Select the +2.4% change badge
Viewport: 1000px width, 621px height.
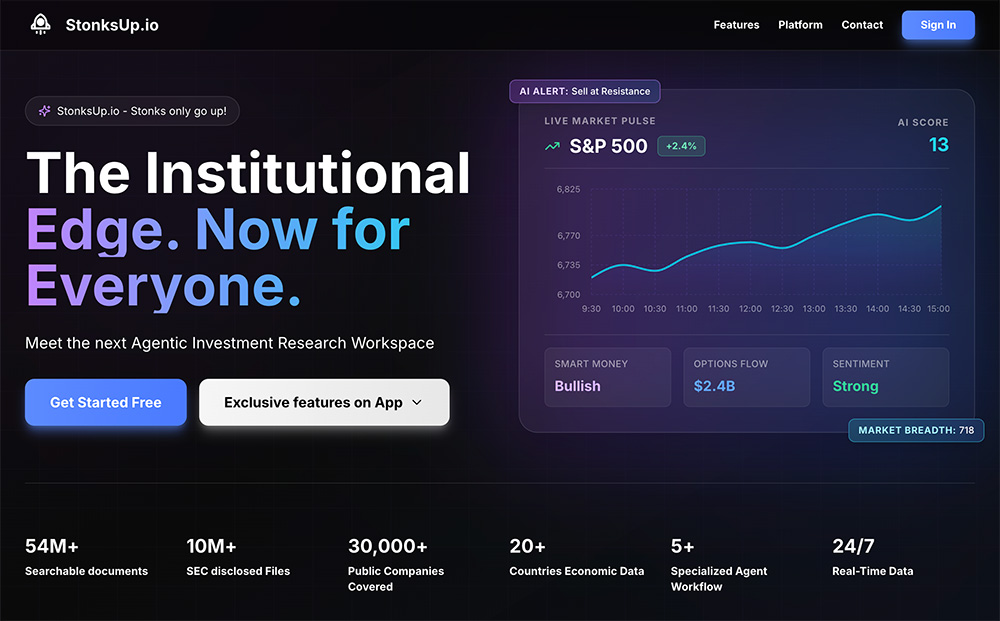pyautogui.click(x=682, y=146)
